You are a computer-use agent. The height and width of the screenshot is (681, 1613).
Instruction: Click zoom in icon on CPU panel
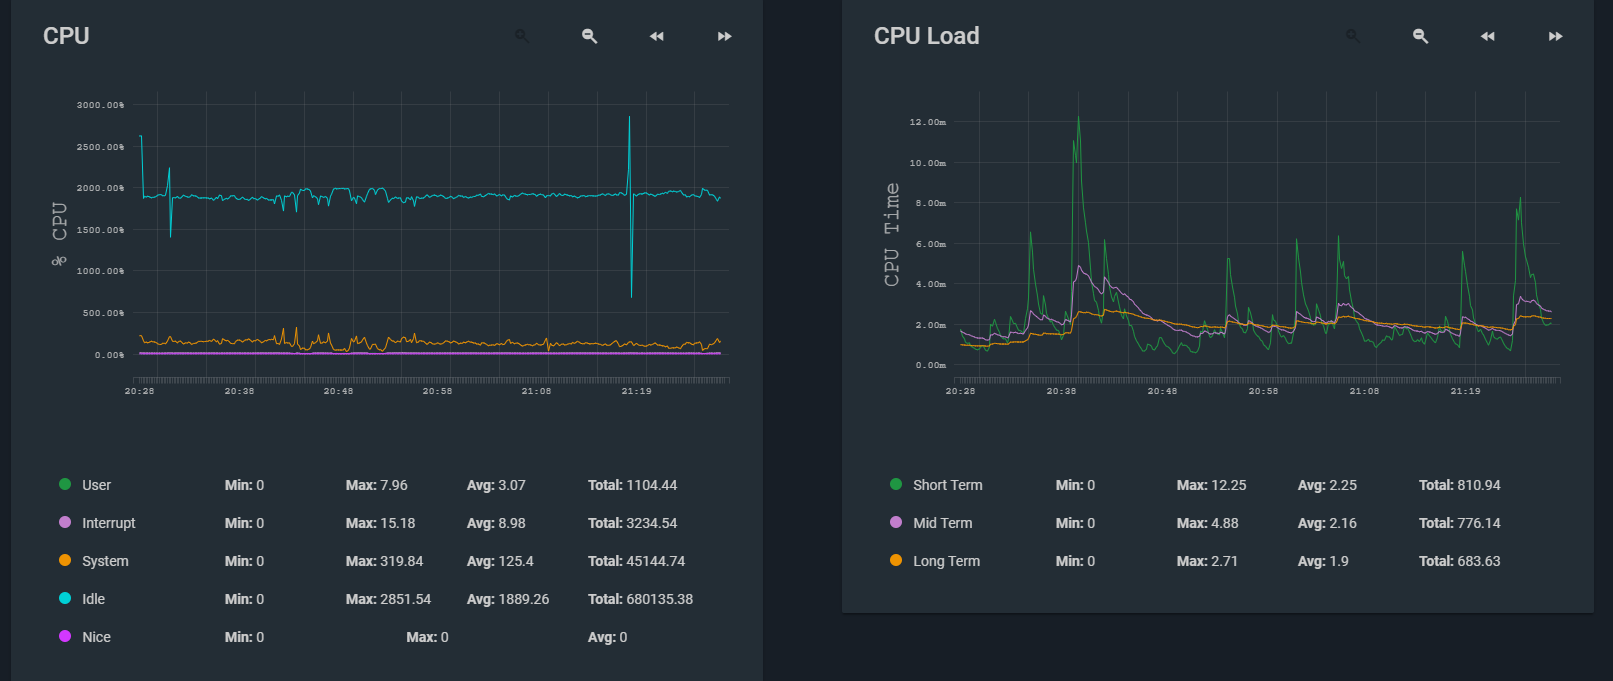pyautogui.click(x=522, y=36)
